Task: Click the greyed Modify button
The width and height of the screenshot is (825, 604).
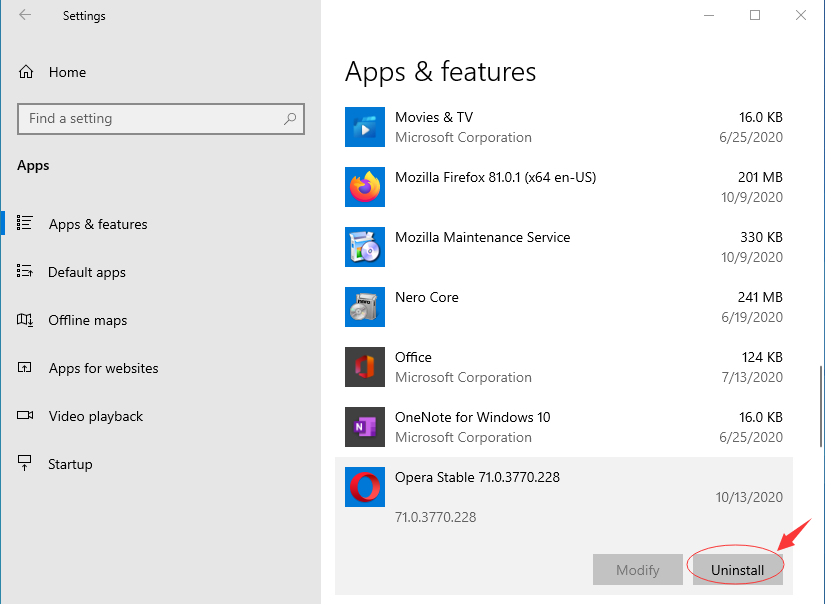Action: pos(638,569)
